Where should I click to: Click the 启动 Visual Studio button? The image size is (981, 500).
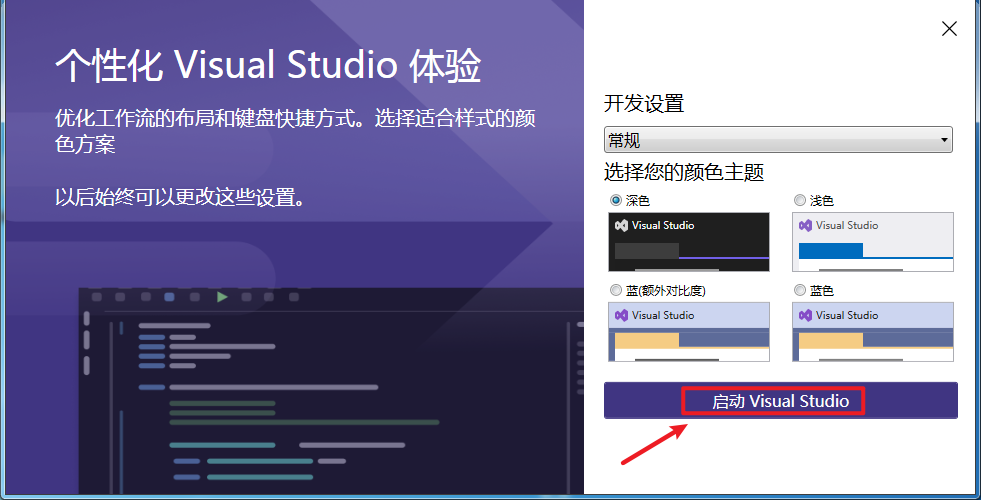pos(781,401)
